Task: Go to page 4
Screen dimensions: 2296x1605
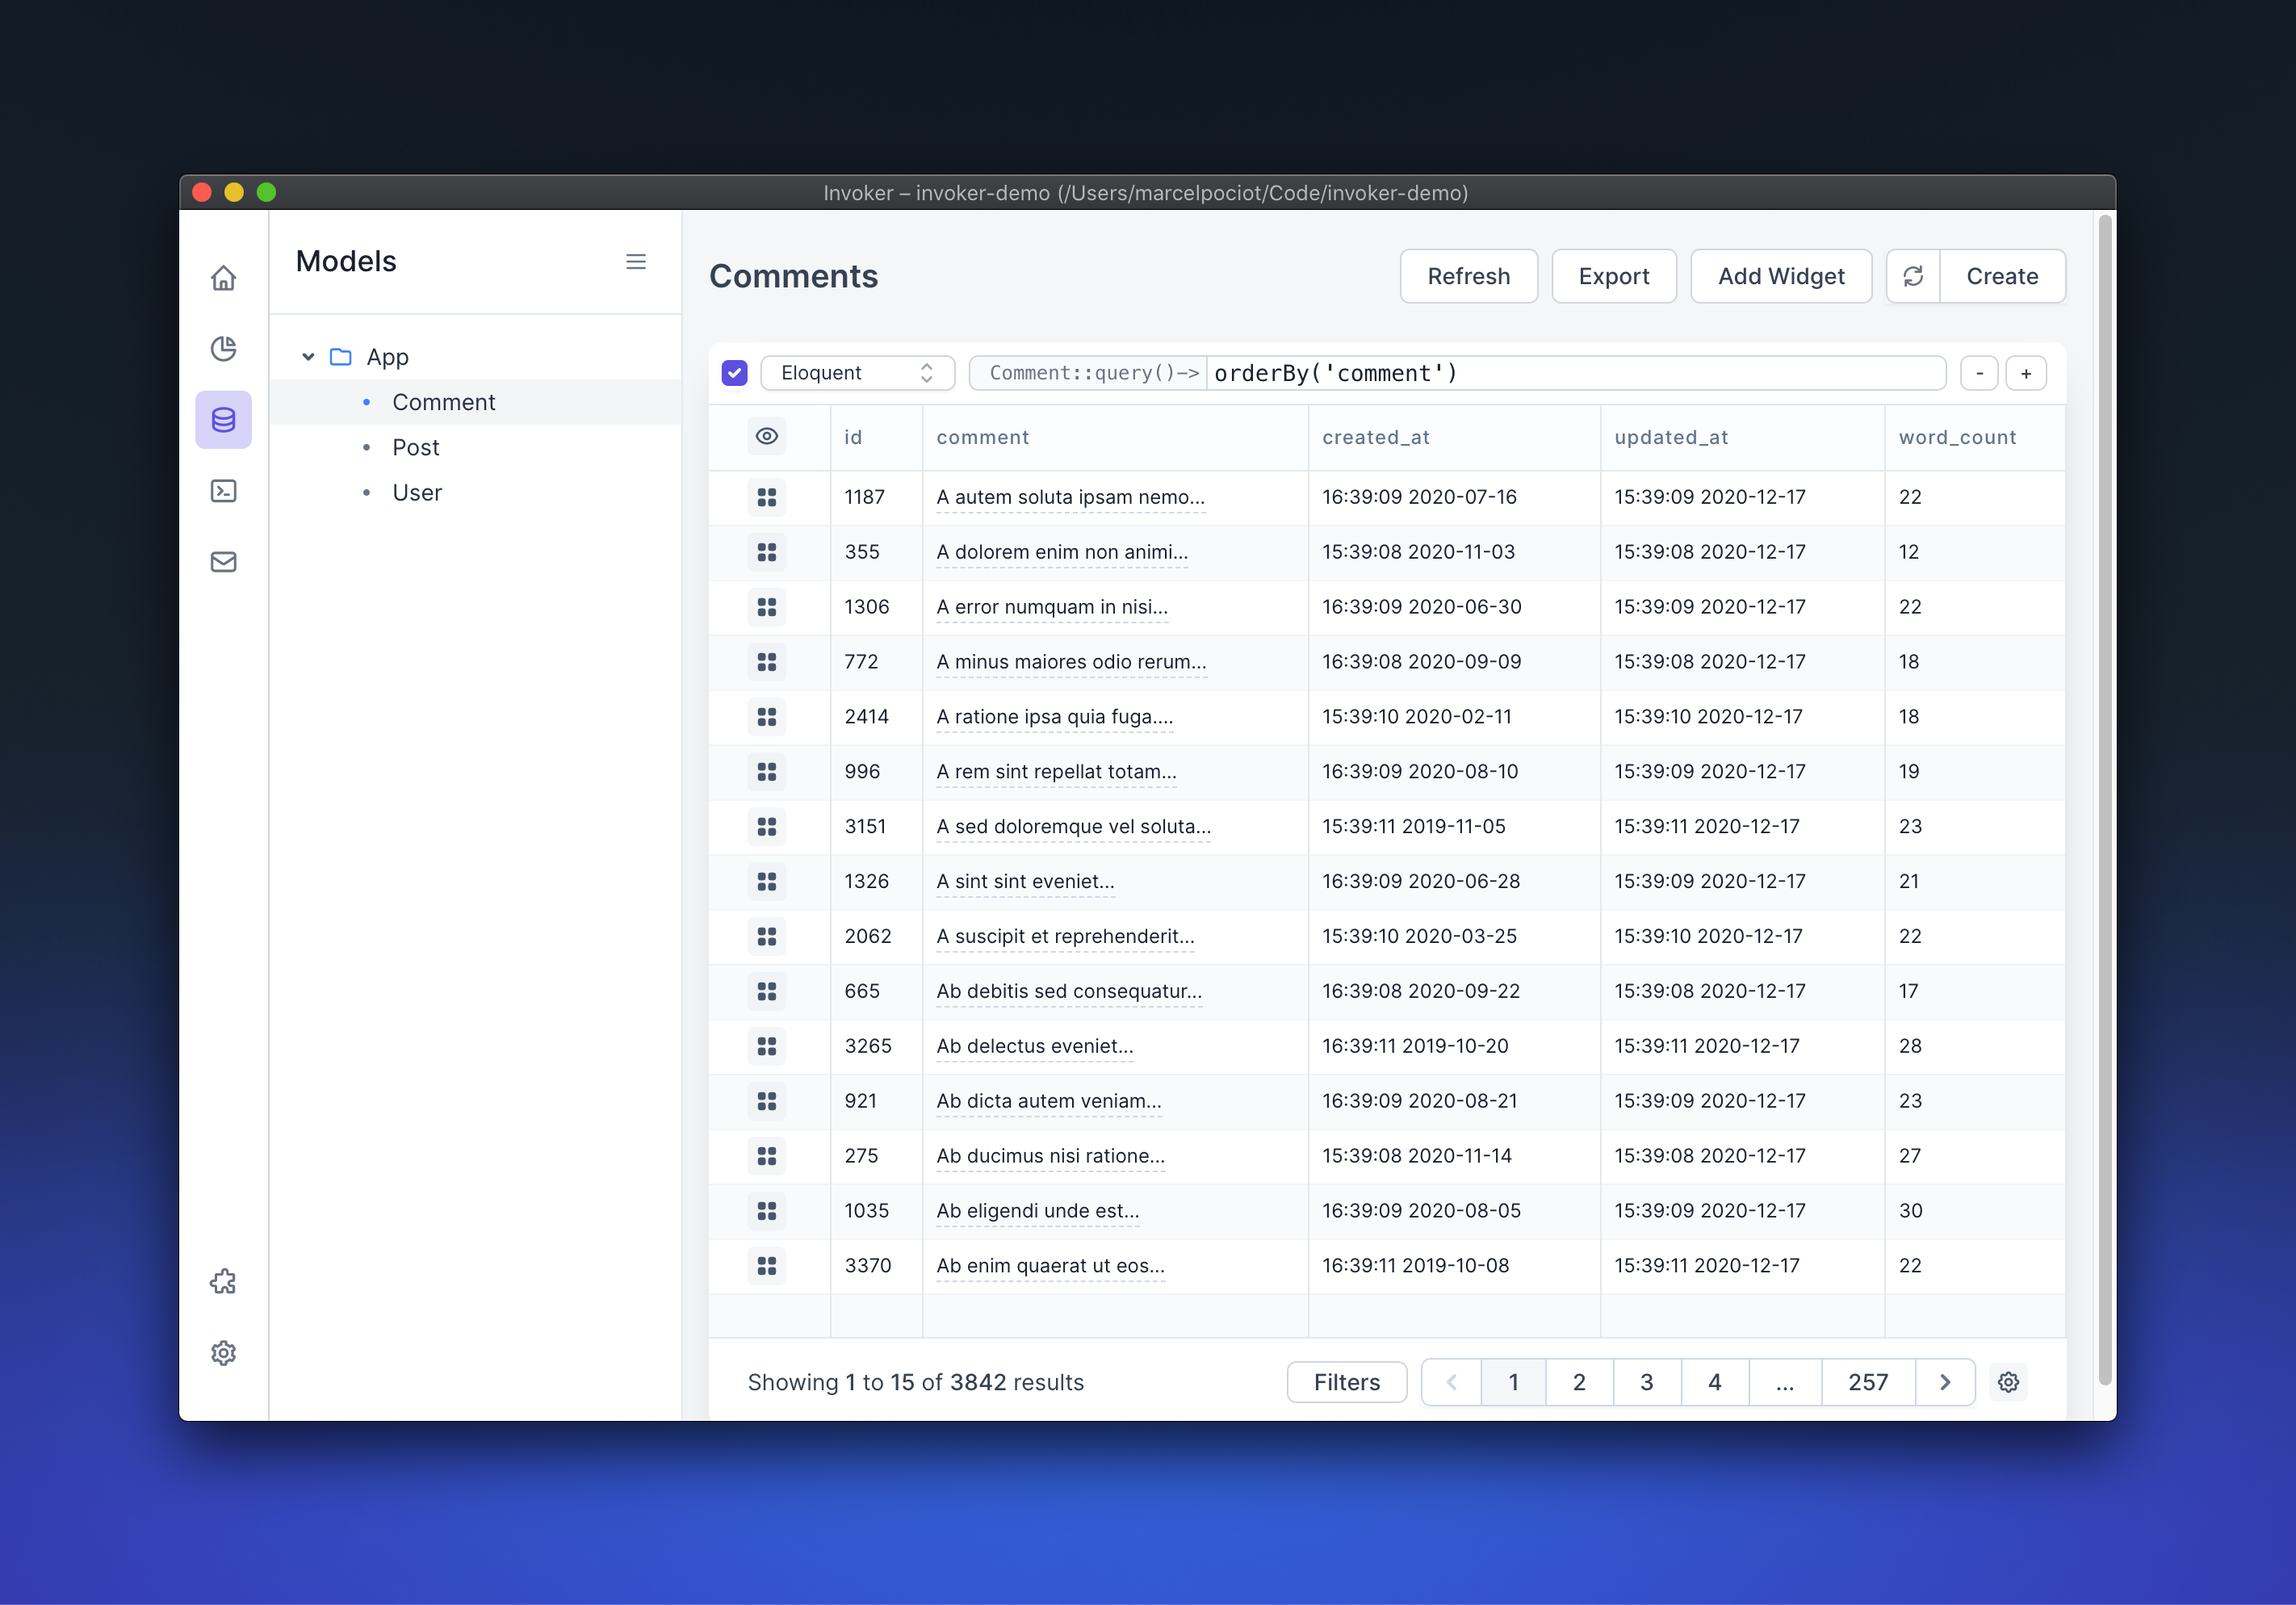Action: coord(1715,1382)
